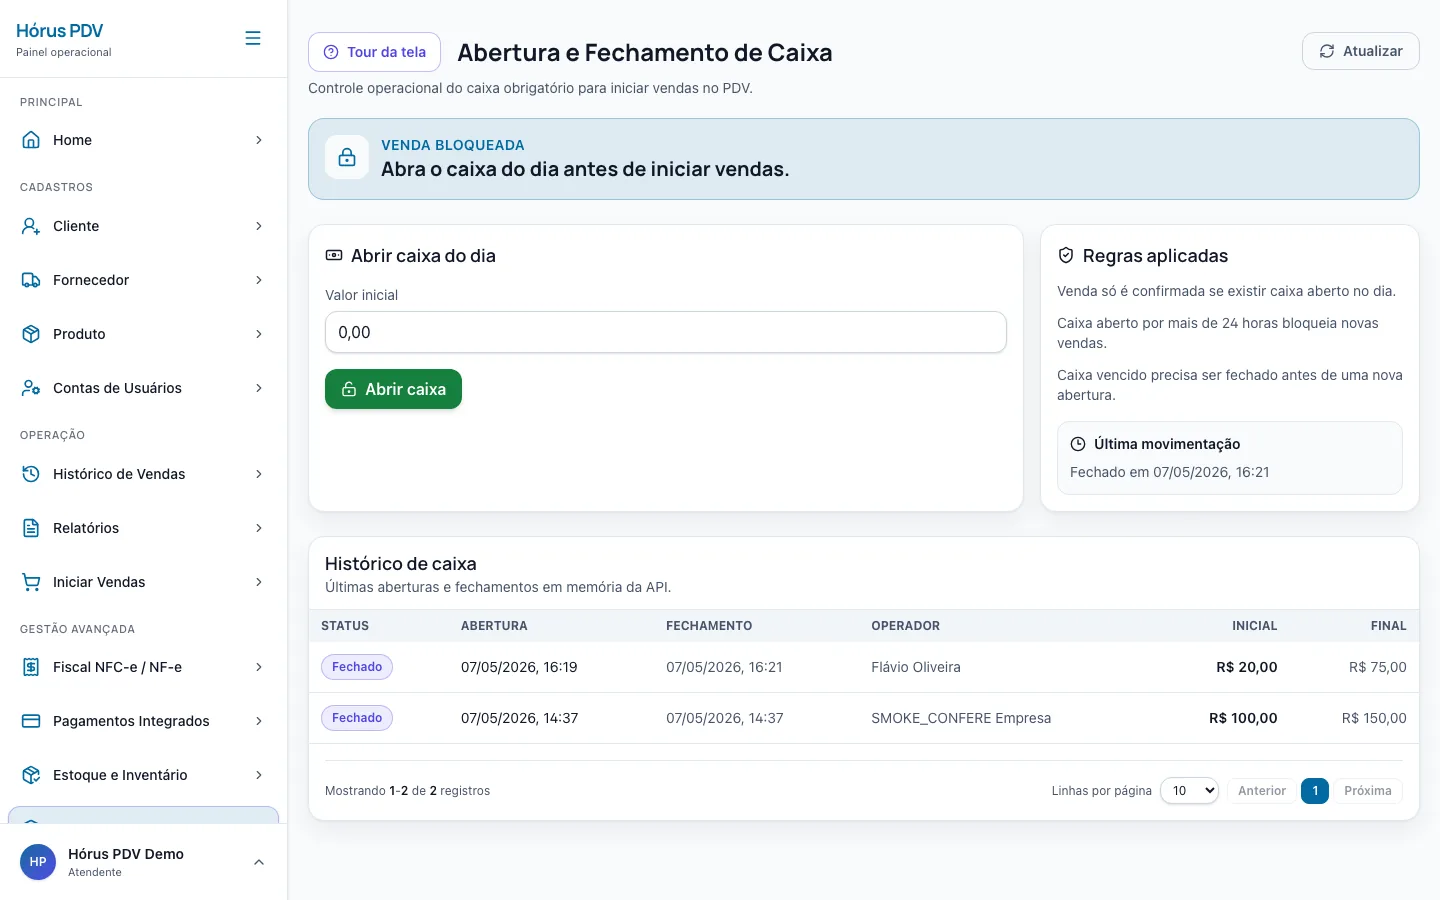Screen dimensions: 1440x900
Task: Click the clock icon beside Última movimentação
Action: point(1078,444)
